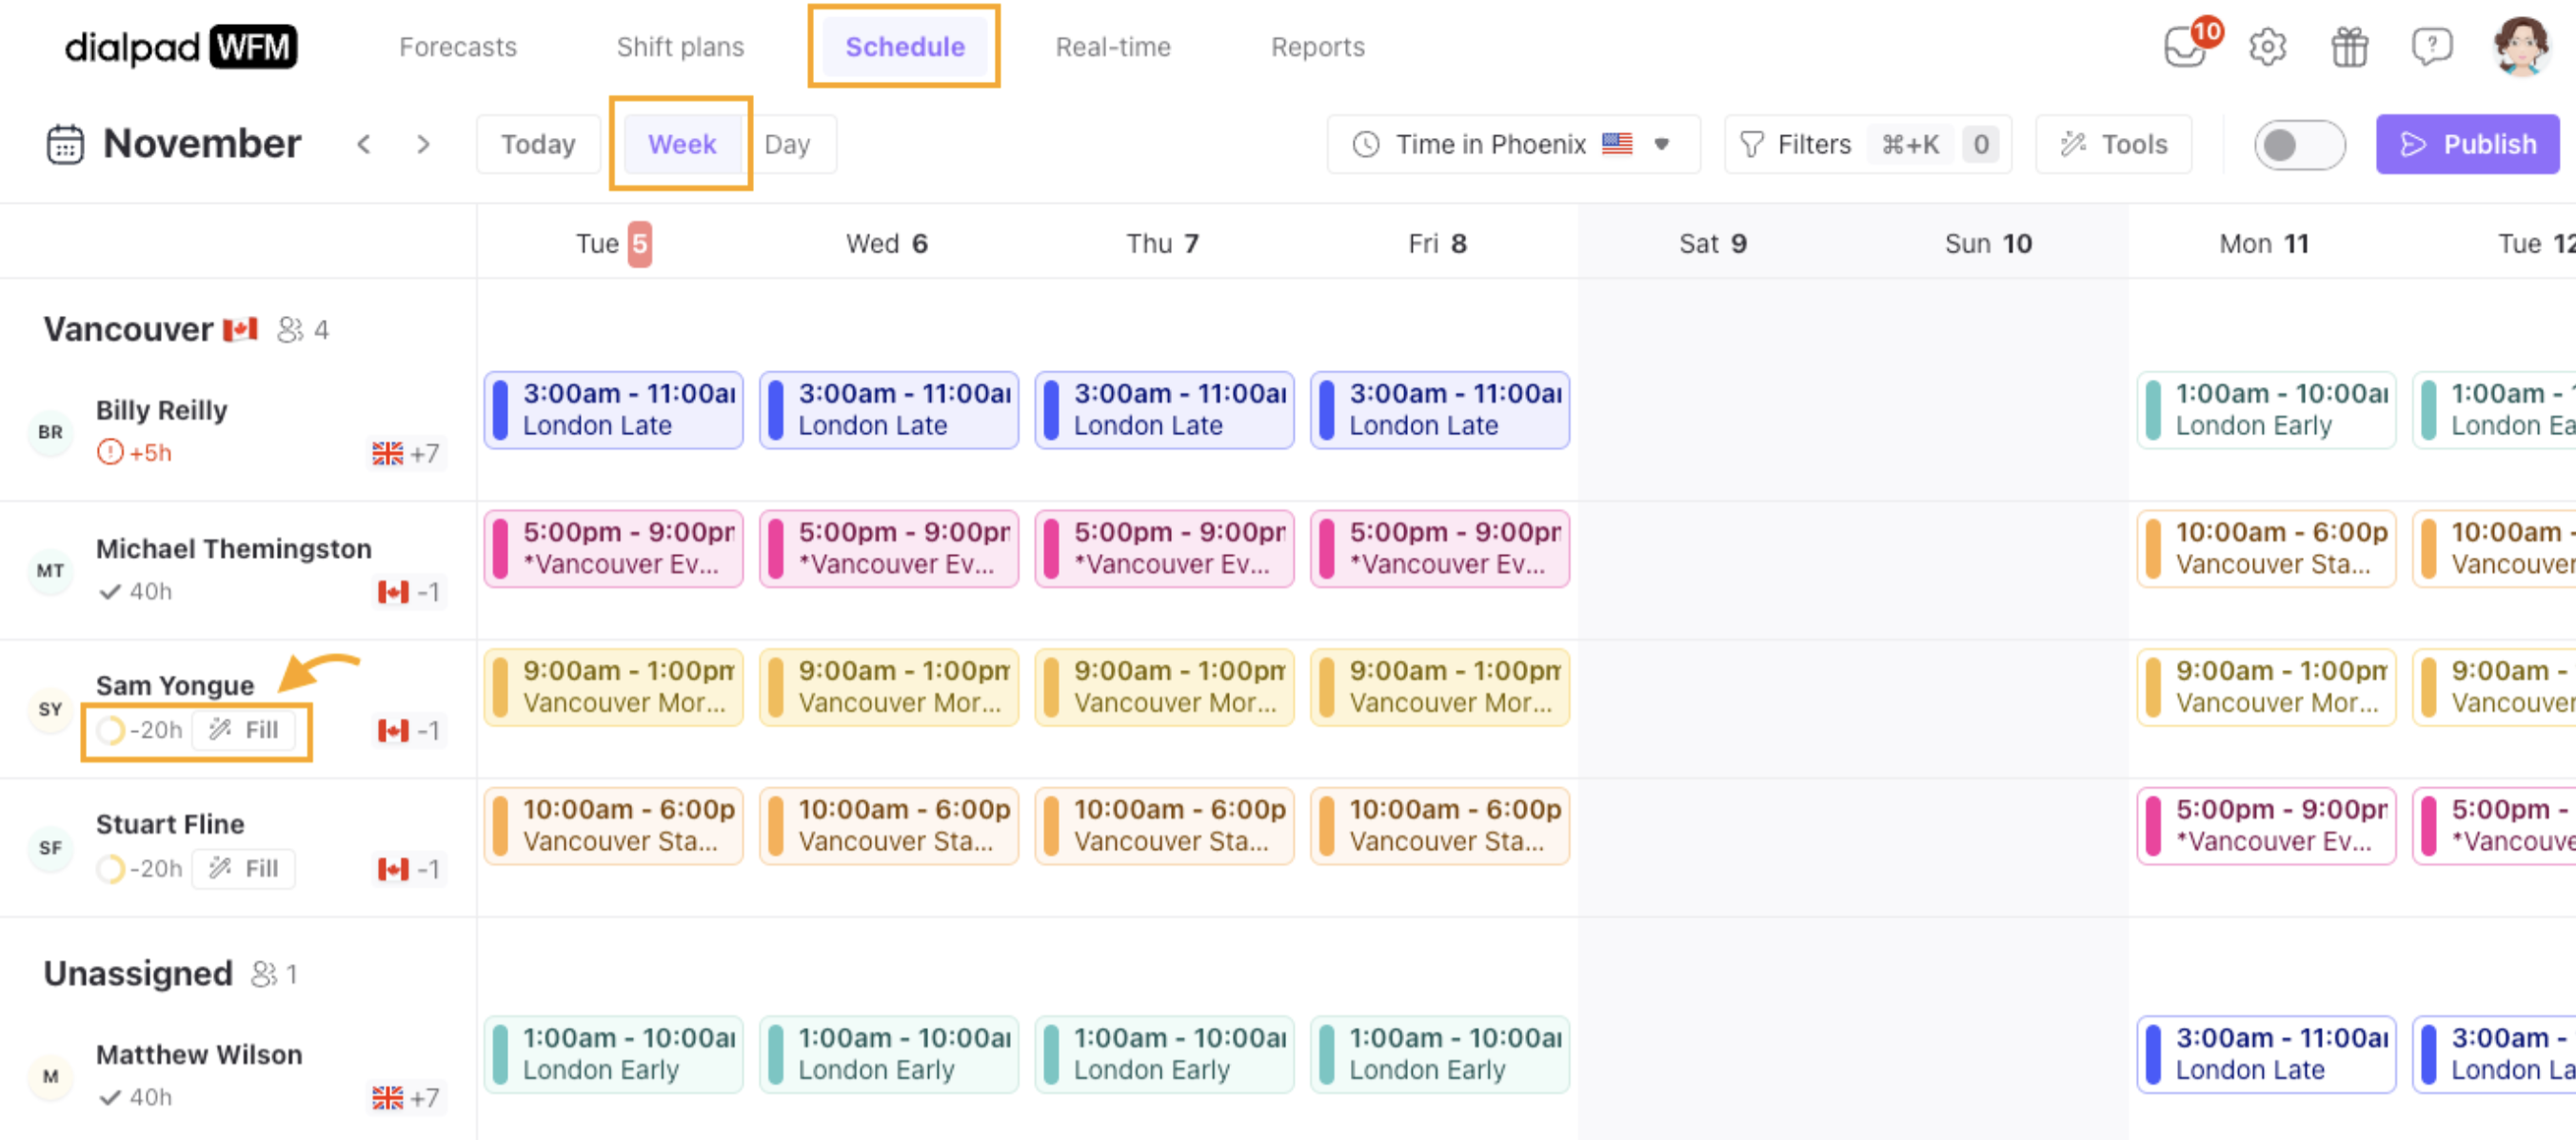Advance to next week with the right arrow
This screenshot has width=2576, height=1140.
[424, 144]
